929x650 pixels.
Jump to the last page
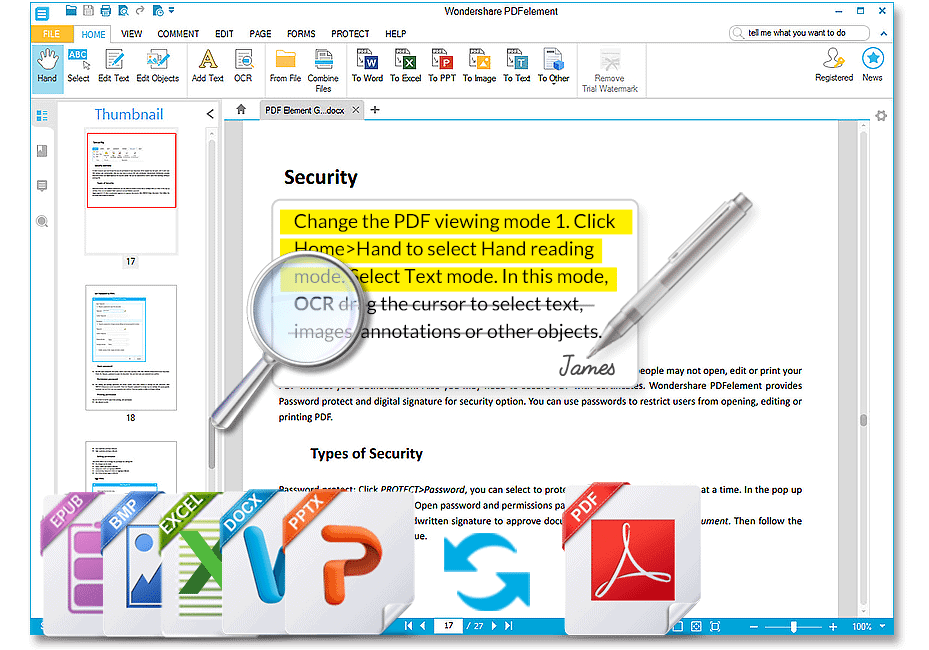(508, 626)
